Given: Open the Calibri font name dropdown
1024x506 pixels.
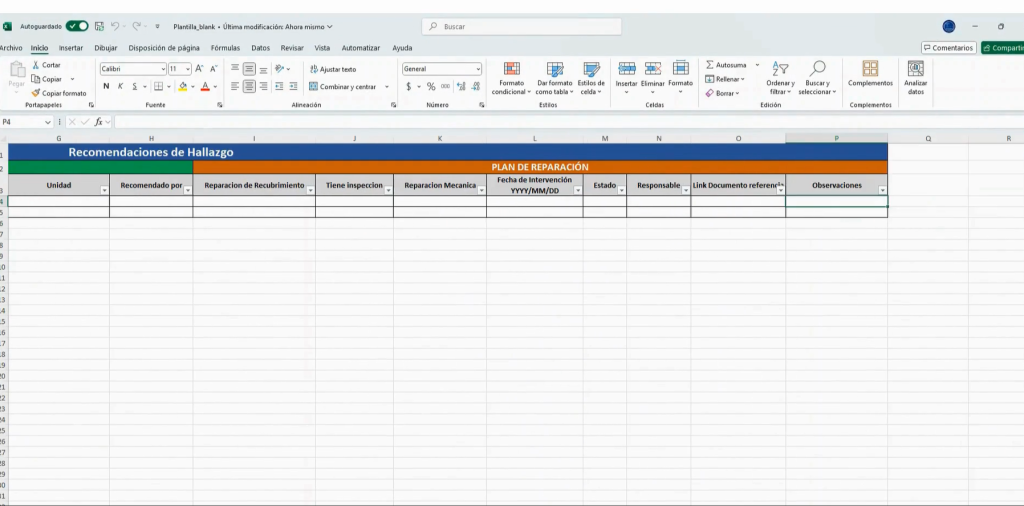Looking at the screenshot, I should pos(163,69).
